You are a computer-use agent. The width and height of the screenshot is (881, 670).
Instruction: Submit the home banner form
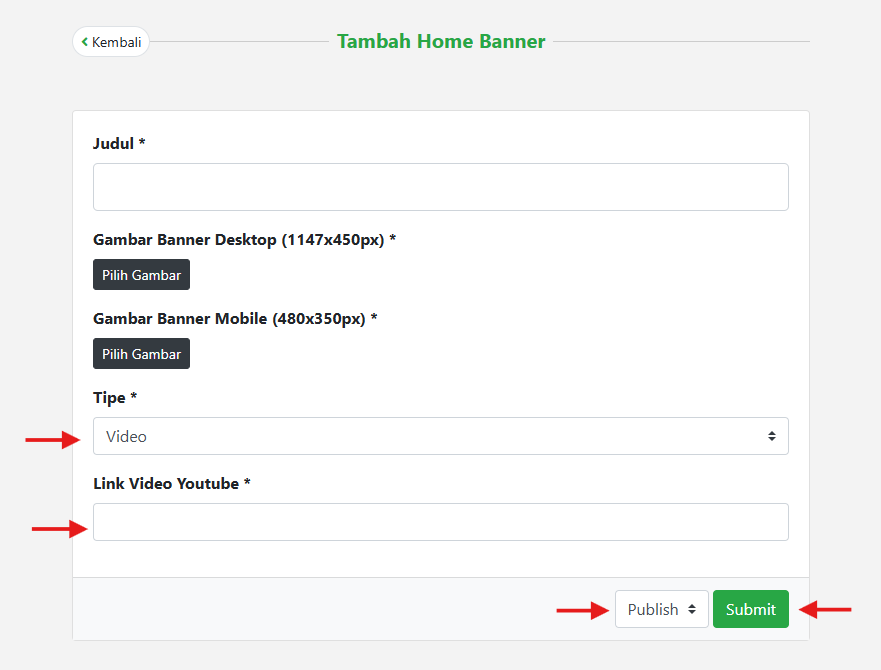(750, 609)
